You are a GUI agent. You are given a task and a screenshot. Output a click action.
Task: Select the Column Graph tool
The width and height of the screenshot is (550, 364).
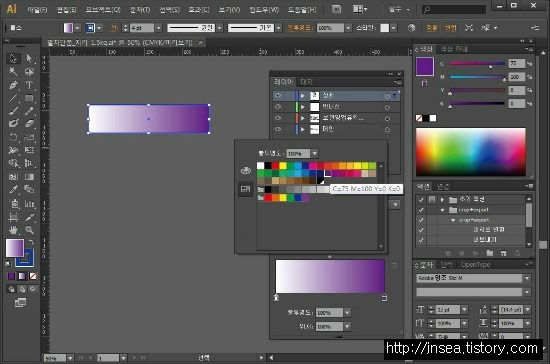pyautogui.click(x=29, y=203)
